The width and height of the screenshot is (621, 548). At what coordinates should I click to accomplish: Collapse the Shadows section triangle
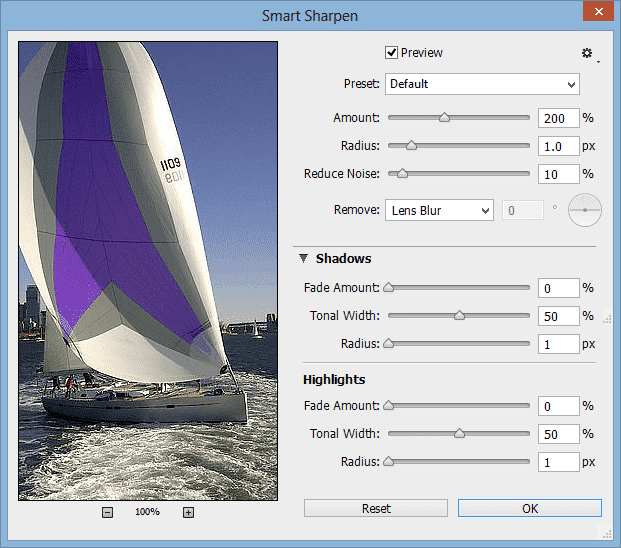tap(303, 259)
